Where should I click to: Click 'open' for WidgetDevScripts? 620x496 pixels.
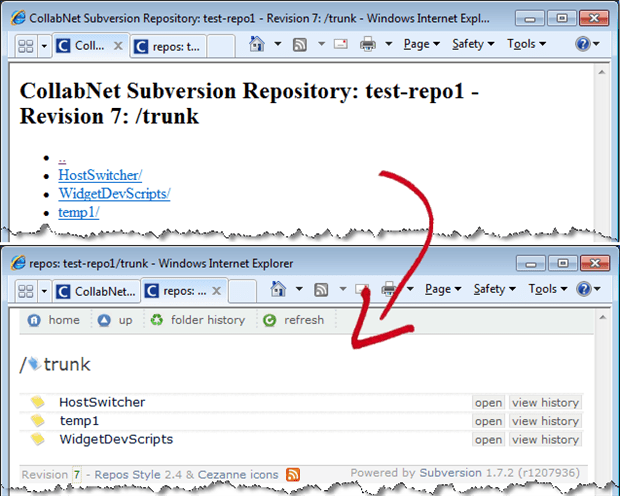point(488,440)
